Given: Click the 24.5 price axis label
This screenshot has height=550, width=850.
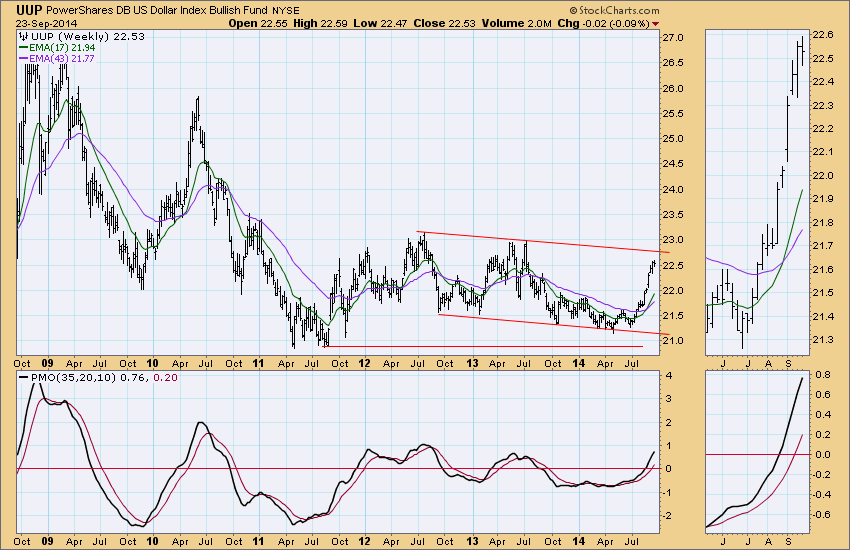Looking at the screenshot, I should [672, 164].
